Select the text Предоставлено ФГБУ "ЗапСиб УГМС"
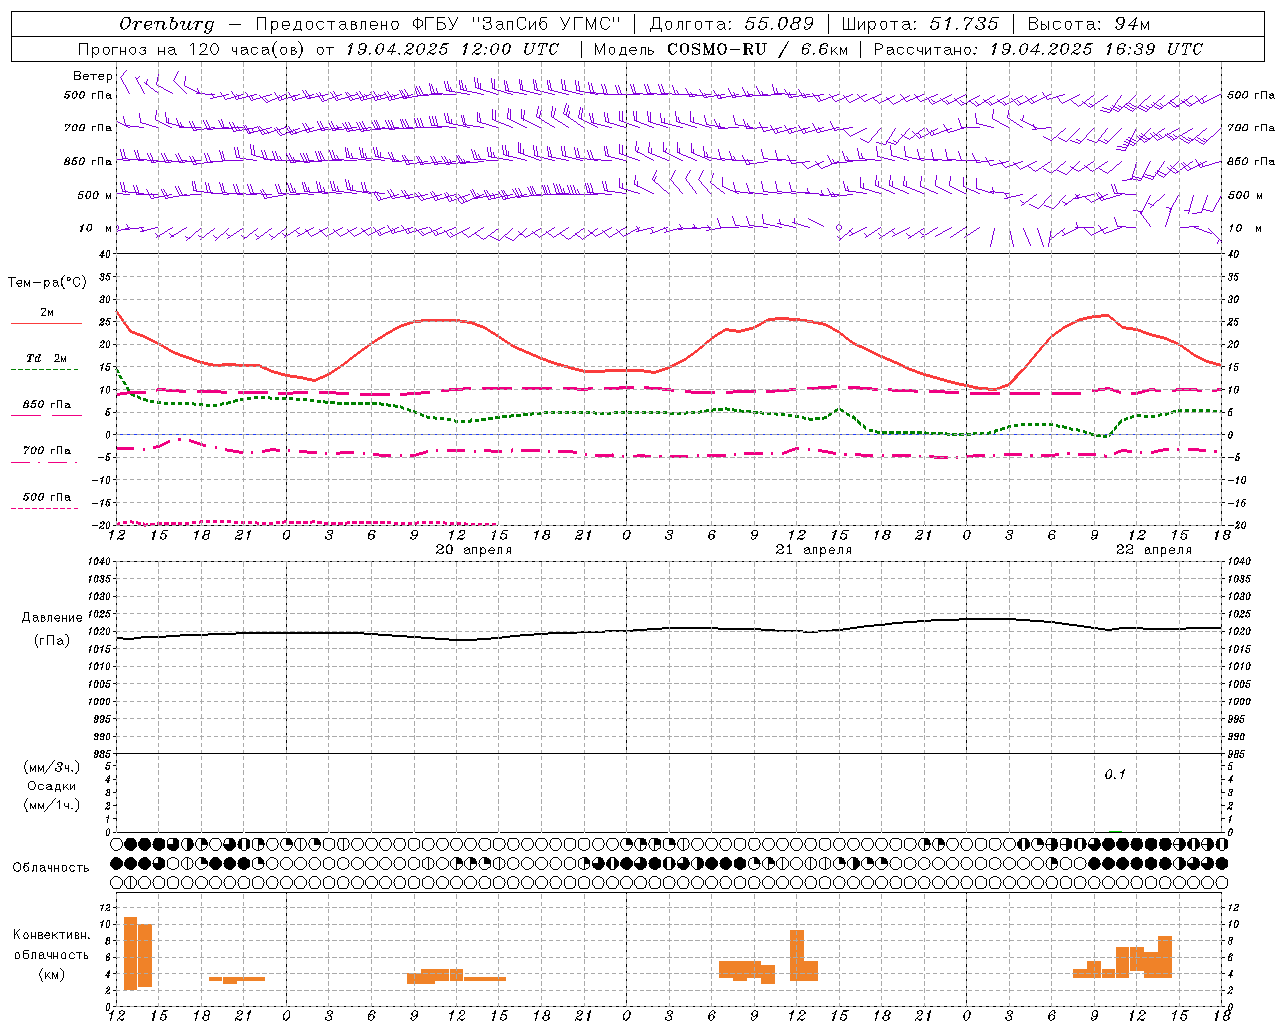This screenshot has width=1280, height=1024. point(438,24)
